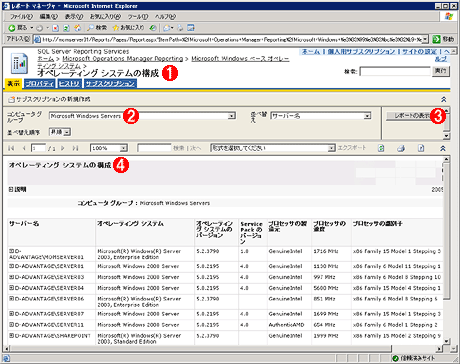460x364 pixels.
Task: Switch to the プロパティ tab
Action: point(40,84)
